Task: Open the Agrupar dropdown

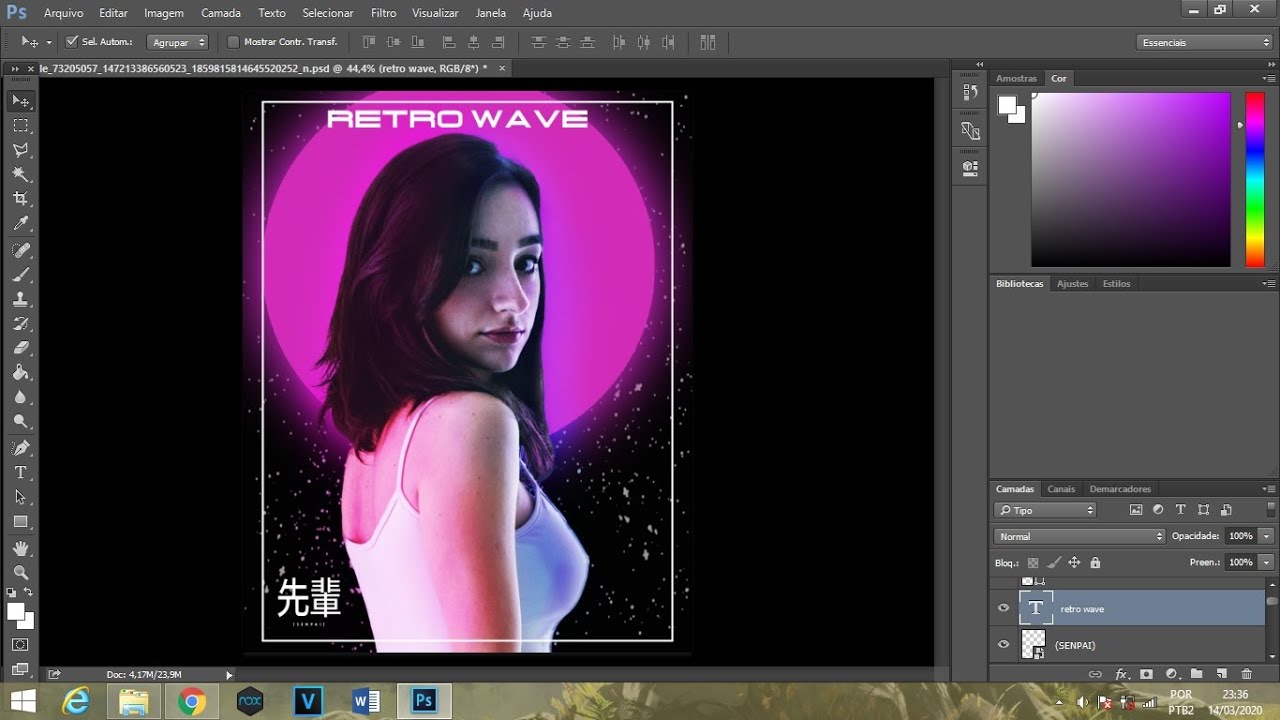Action: [177, 42]
